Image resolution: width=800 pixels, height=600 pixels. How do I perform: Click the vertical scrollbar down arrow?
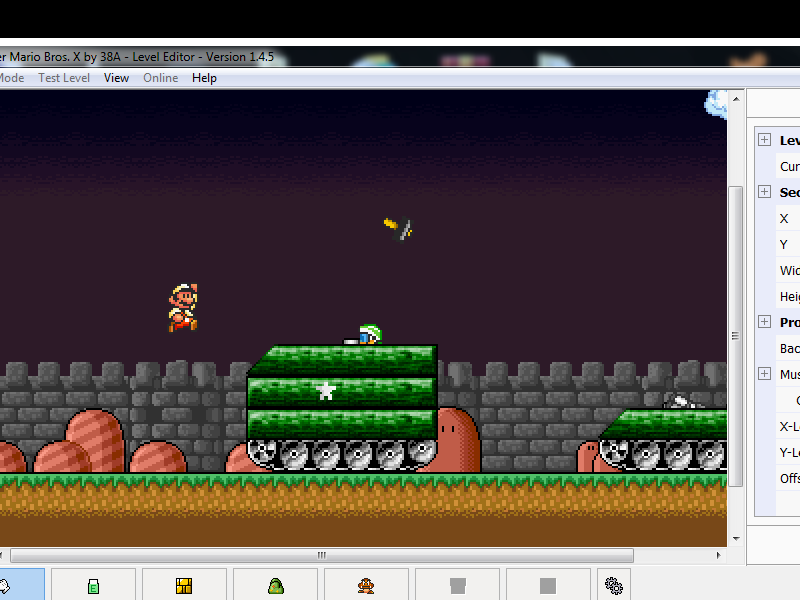tap(736, 539)
